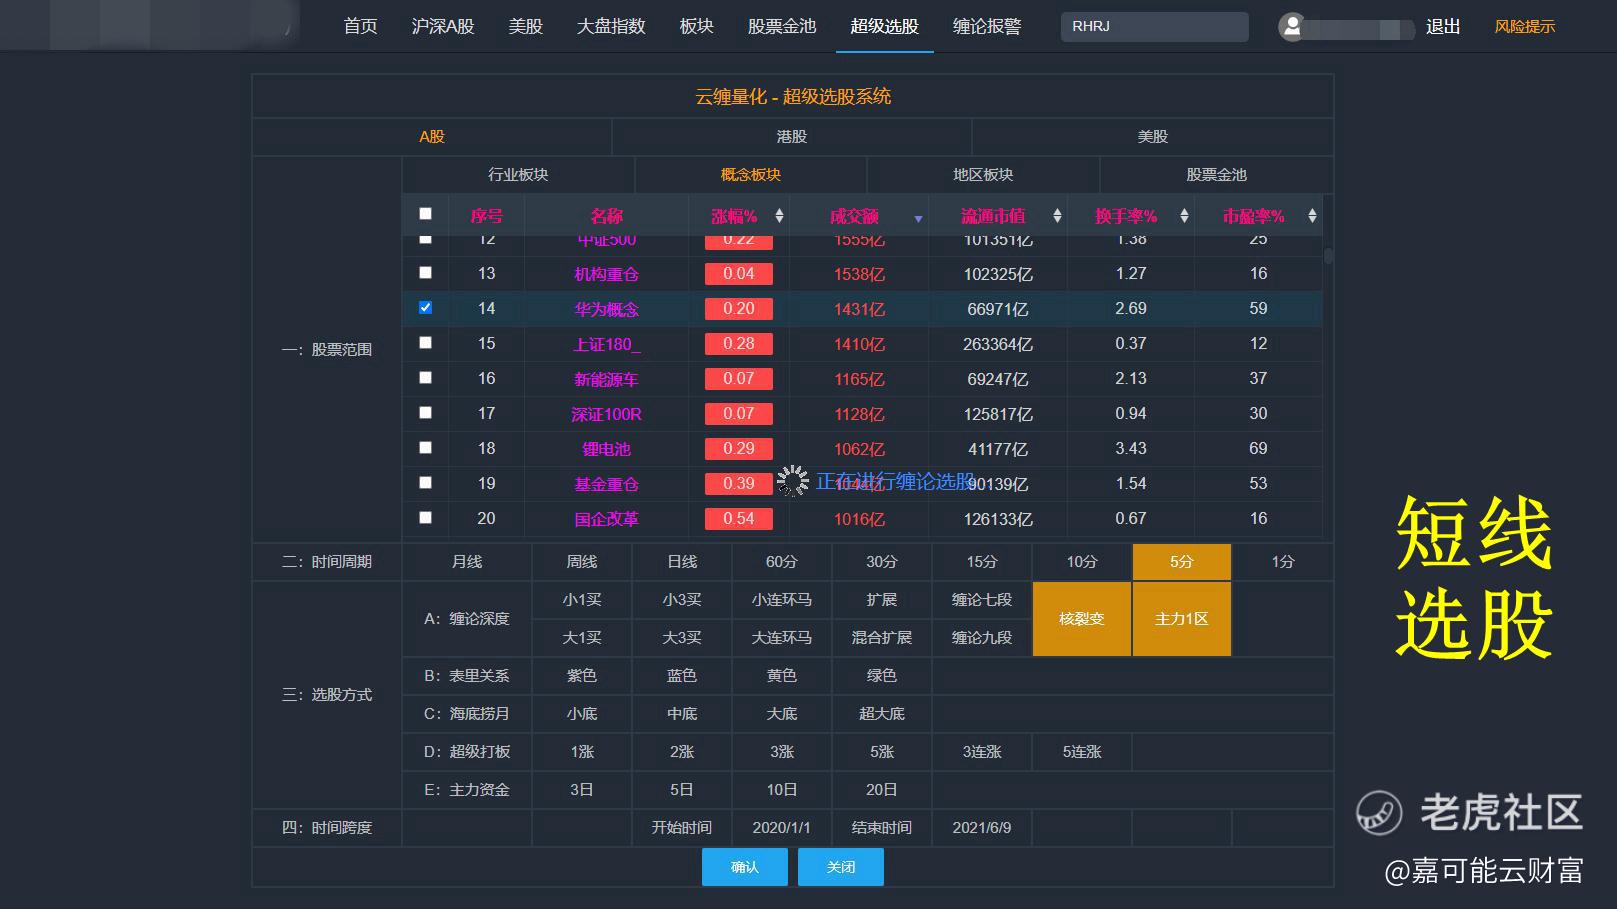The width and height of the screenshot is (1617, 909).
Task: Sort table by 名称 column header
Action: 606,216
